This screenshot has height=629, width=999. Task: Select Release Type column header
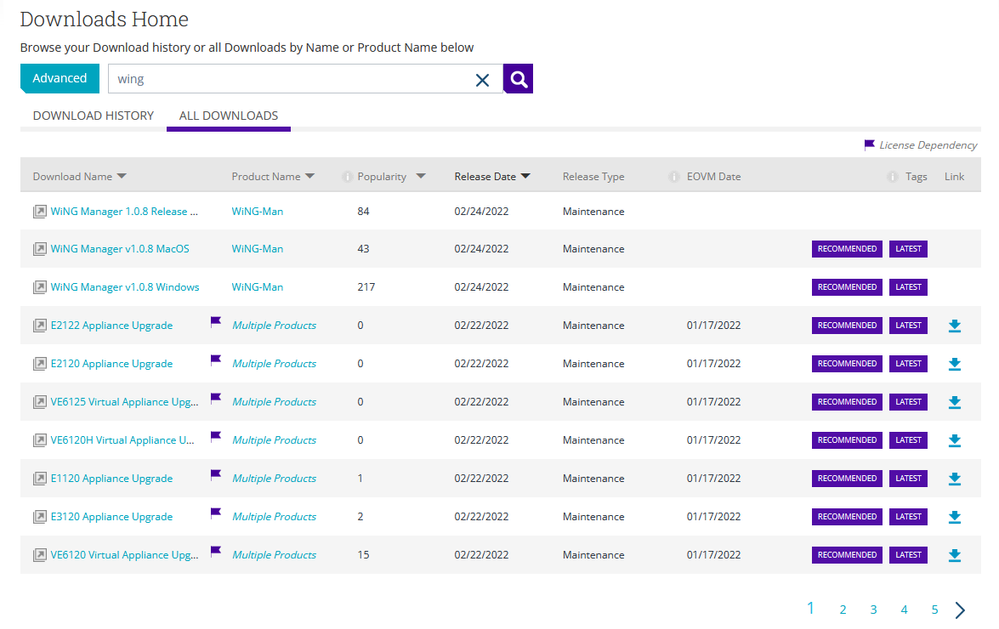click(593, 177)
